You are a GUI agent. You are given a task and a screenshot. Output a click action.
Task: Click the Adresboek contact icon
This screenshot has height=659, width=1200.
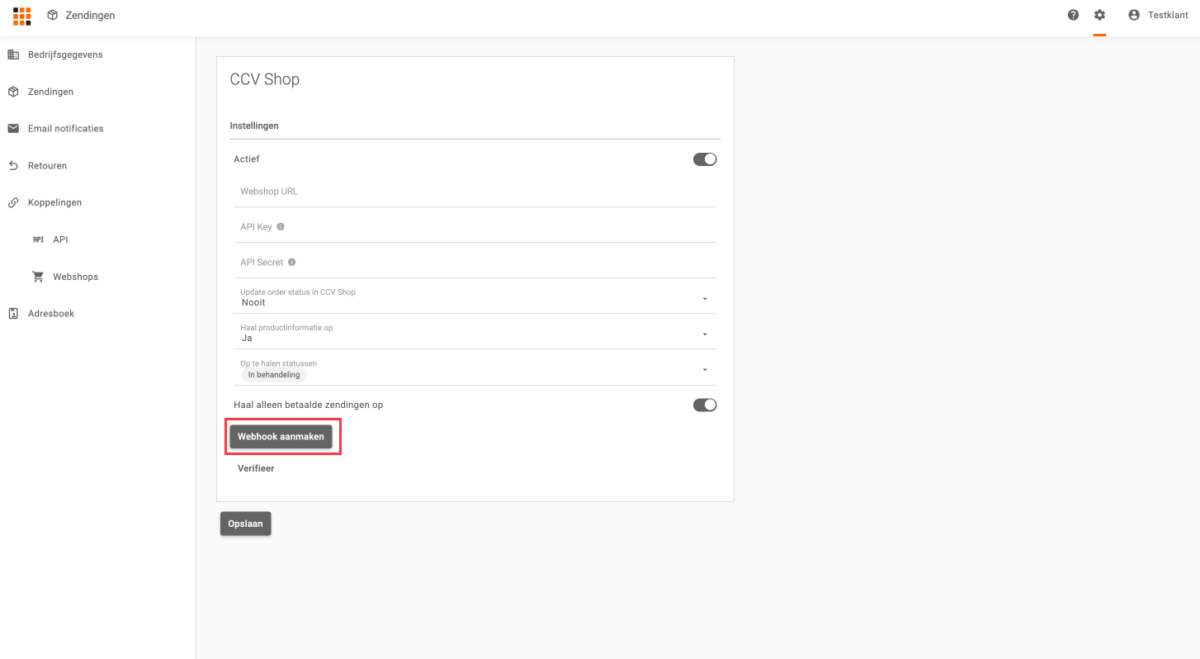(13, 314)
